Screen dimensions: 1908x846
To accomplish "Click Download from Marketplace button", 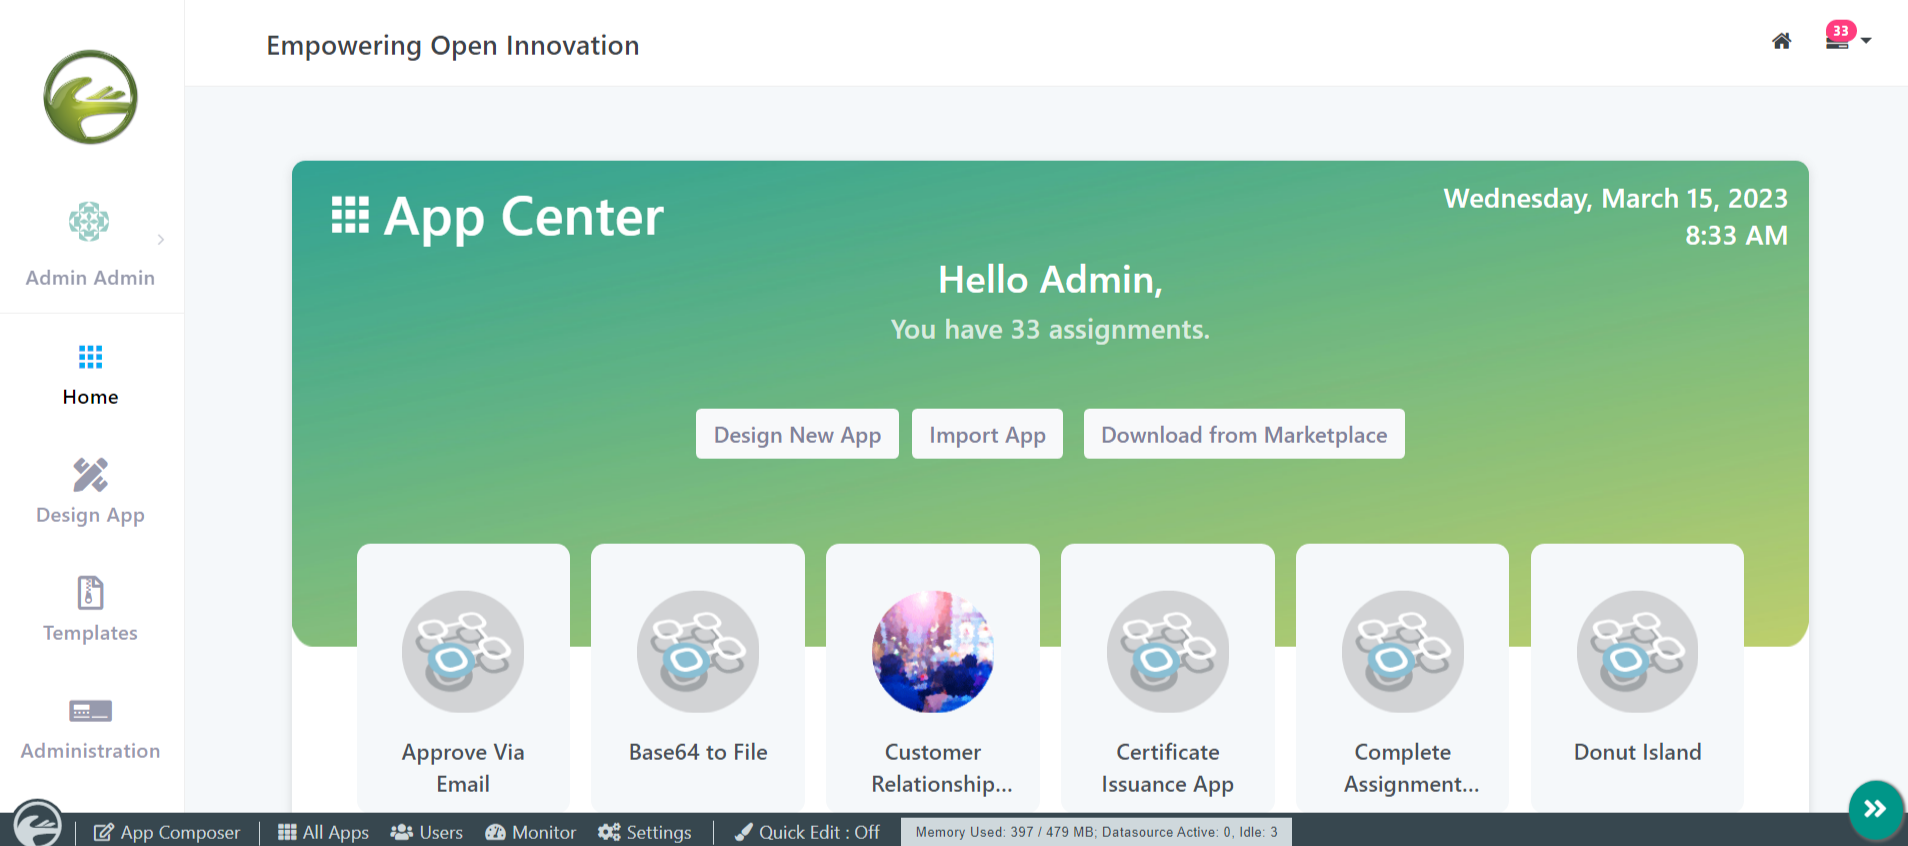I will [x=1244, y=434].
